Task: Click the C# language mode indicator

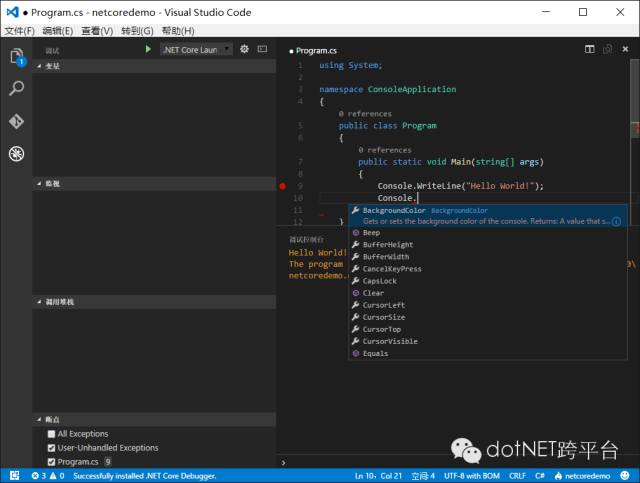Action: 540,476
